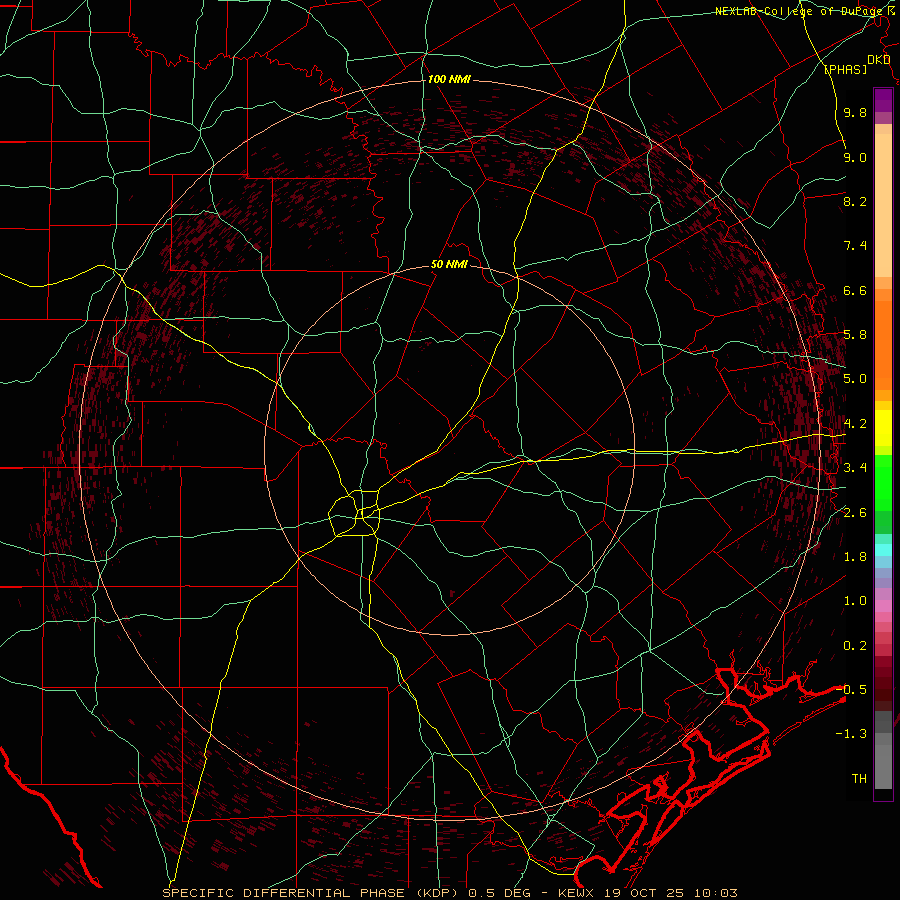Screen dimensions: 900x900
Task: Select the DKD label above the color scale
Action: [879, 60]
